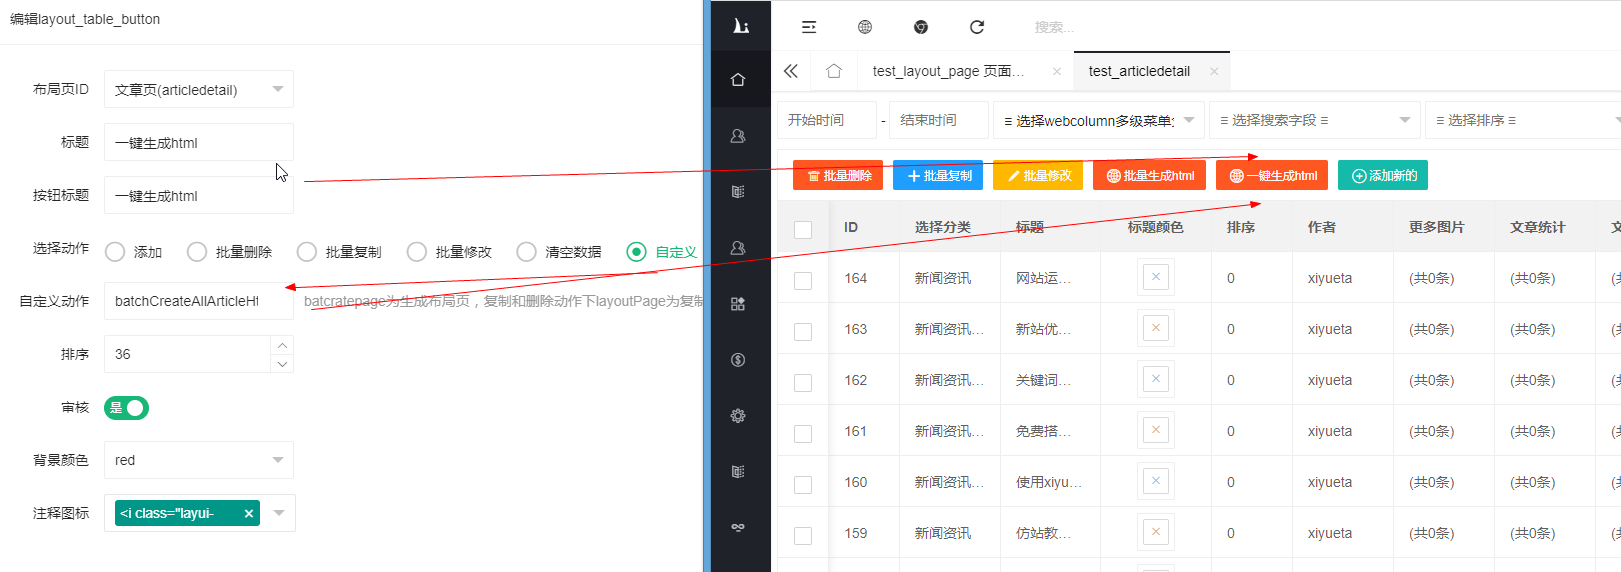This screenshot has height=572, width=1621.
Task: Toggle the 审核 switch
Action: [127, 408]
